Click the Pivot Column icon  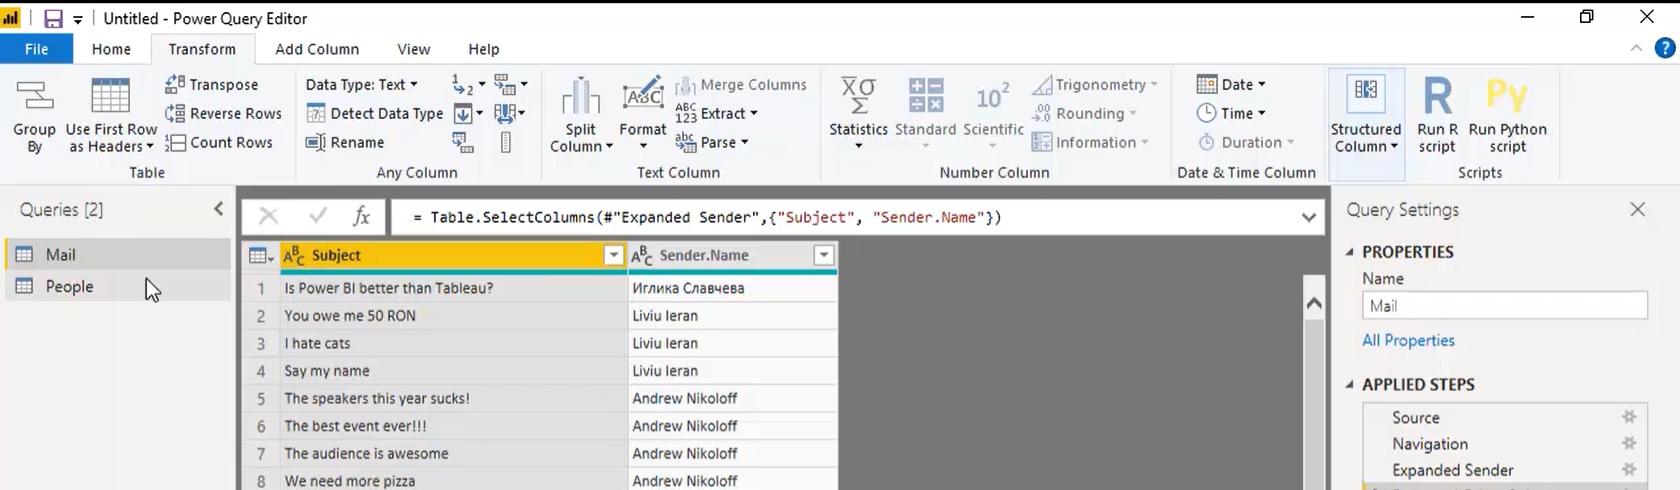coord(462,143)
